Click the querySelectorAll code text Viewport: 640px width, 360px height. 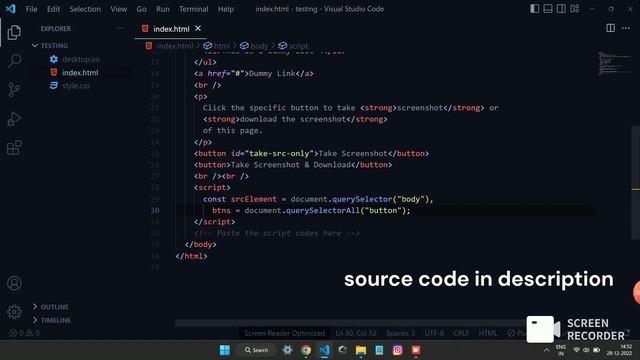tap(323, 210)
